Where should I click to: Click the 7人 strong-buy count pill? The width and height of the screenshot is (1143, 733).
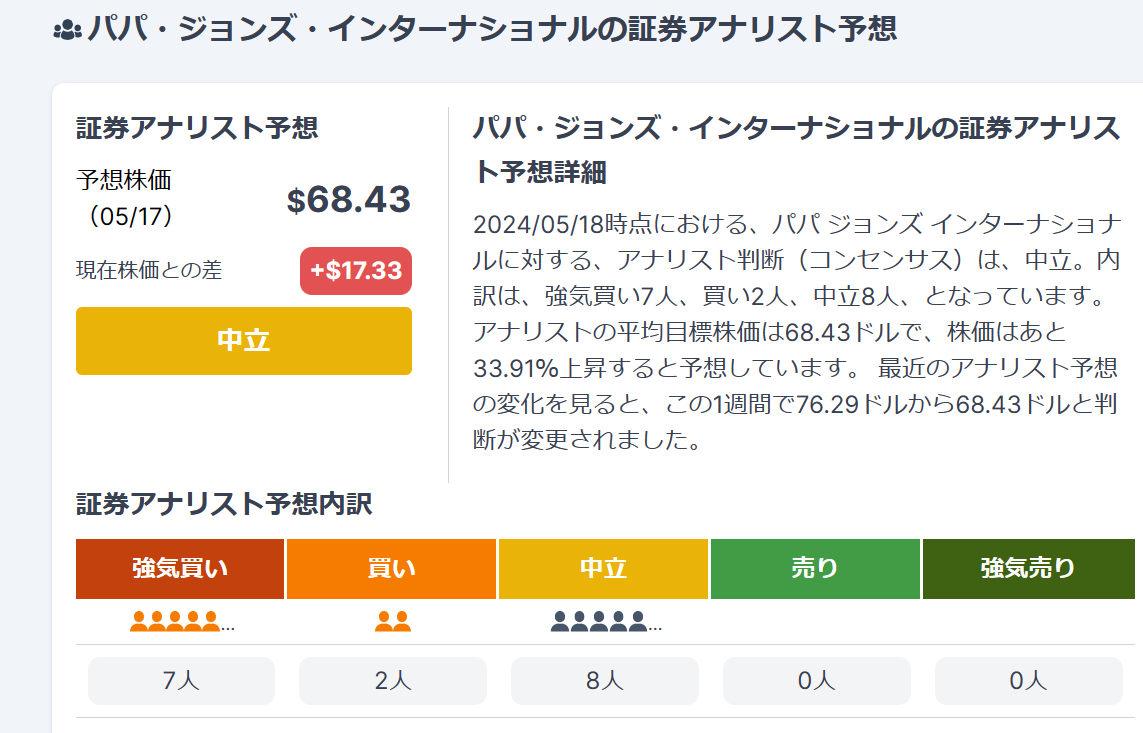click(x=182, y=681)
